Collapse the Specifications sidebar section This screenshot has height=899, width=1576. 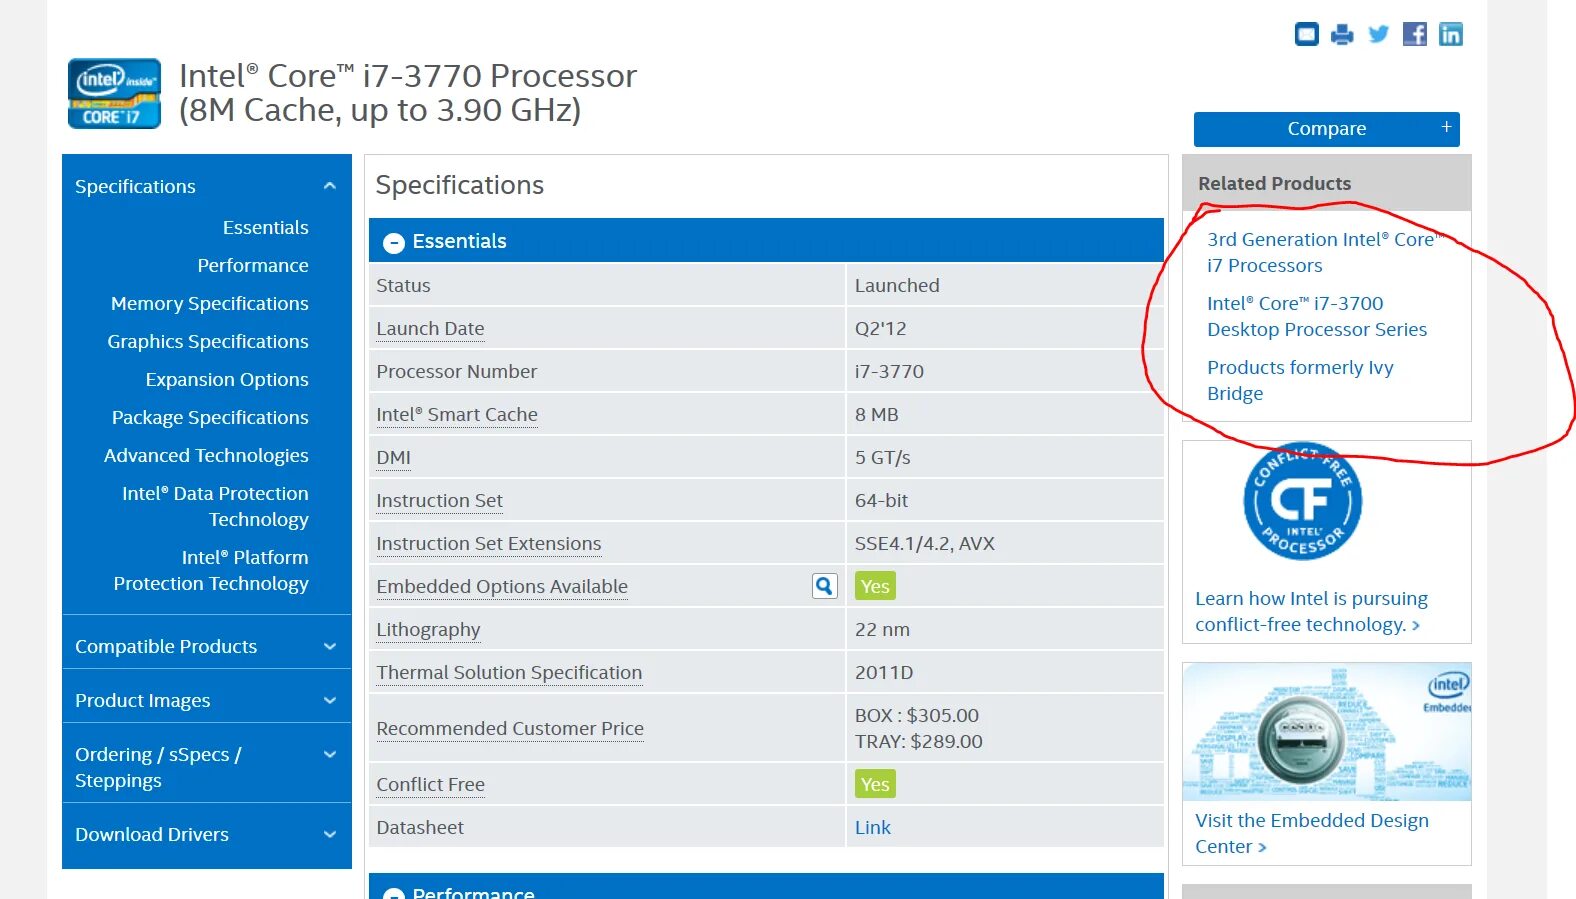(x=330, y=186)
